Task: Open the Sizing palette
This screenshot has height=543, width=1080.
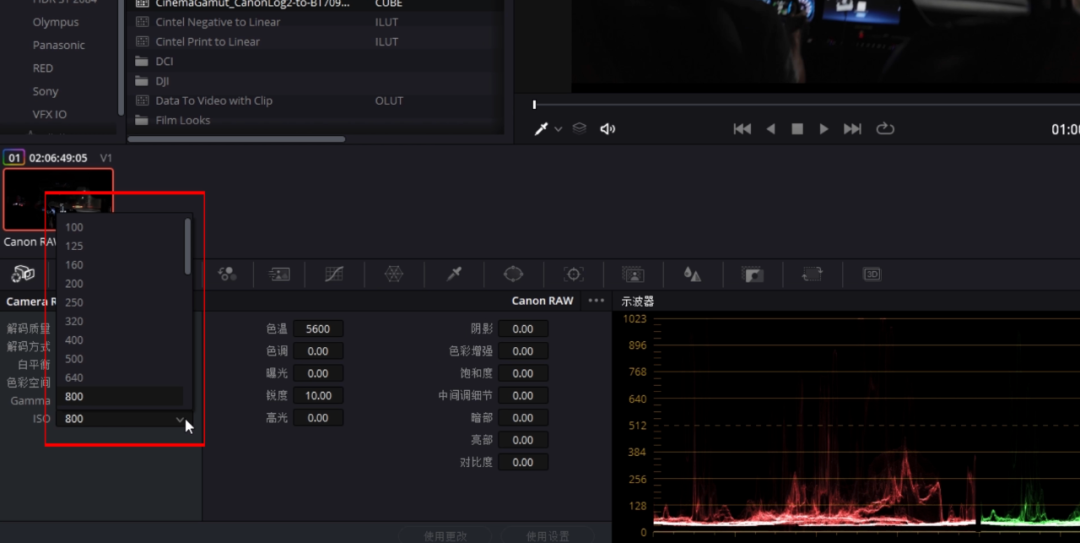Action: coord(812,274)
